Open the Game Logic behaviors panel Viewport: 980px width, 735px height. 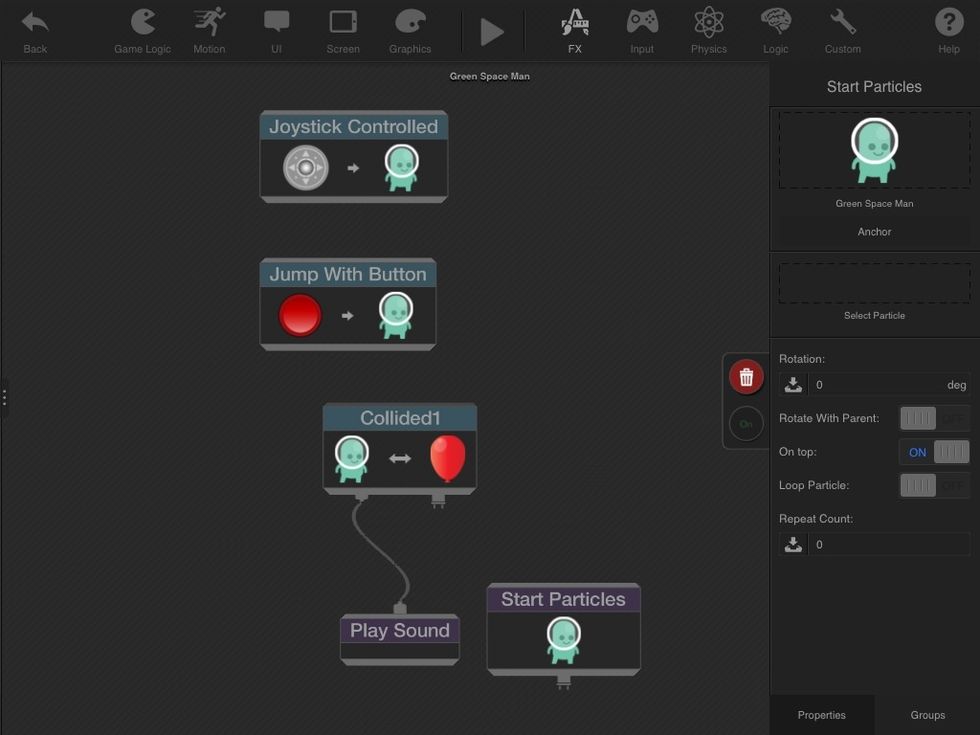[x=141, y=27]
